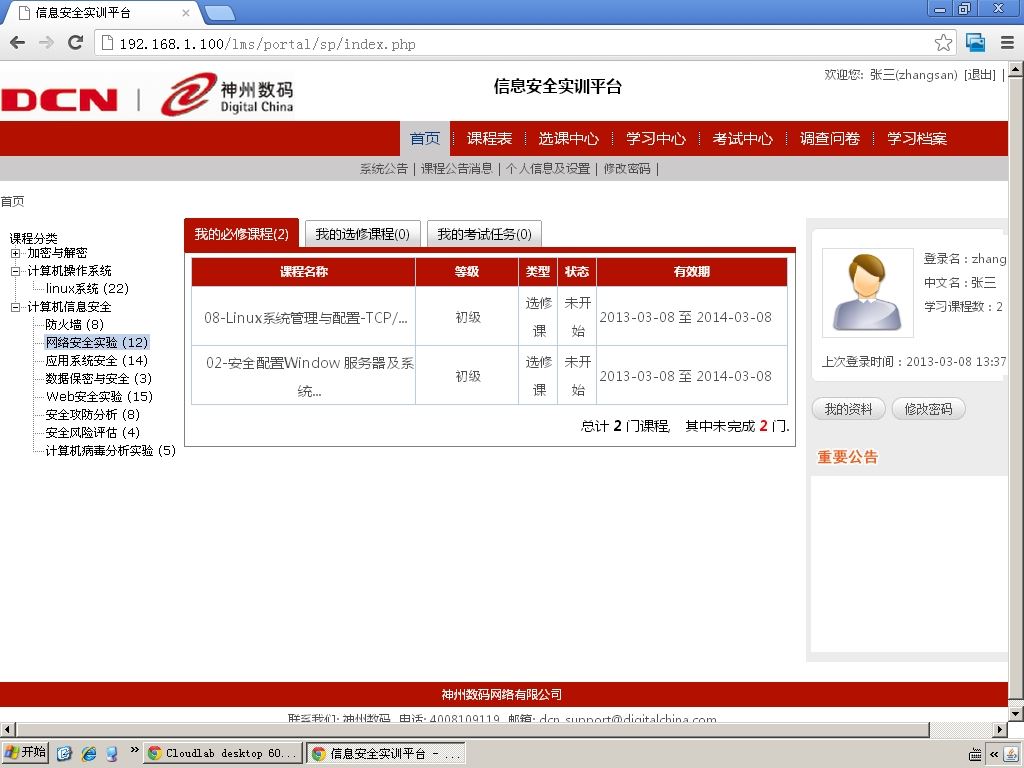Viewport: 1024px width, 768px height.
Task: Click the third quick launch icon
Action: tap(112, 754)
